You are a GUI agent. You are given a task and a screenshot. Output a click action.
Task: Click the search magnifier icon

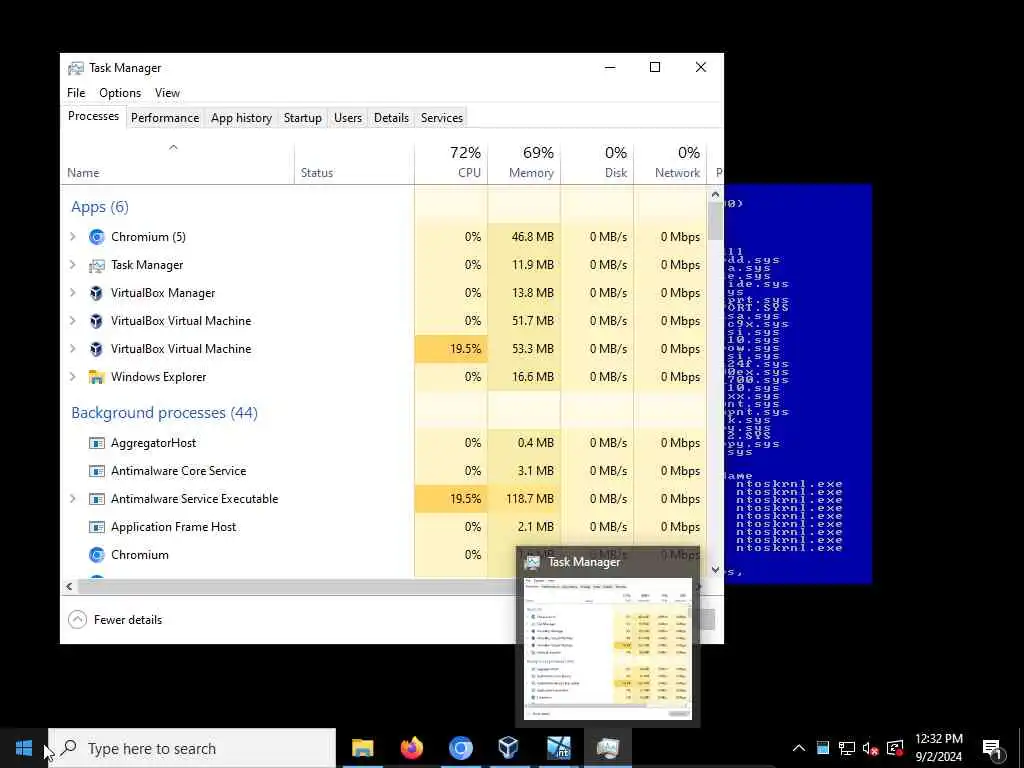point(68,748)
